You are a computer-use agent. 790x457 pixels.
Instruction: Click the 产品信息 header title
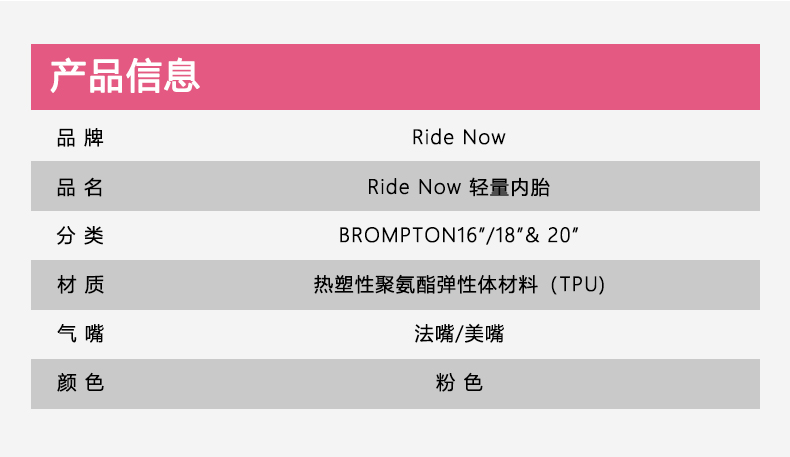coord(125,76)
